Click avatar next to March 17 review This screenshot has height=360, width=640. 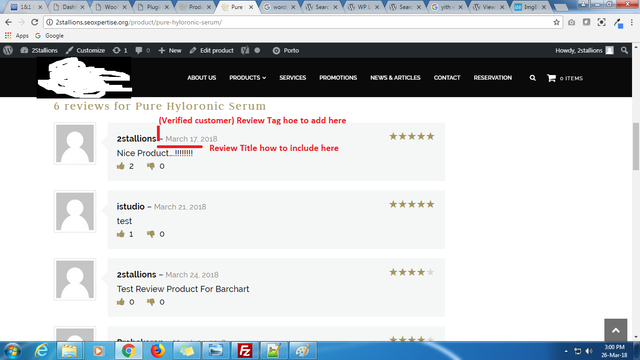tap(75, 143)
